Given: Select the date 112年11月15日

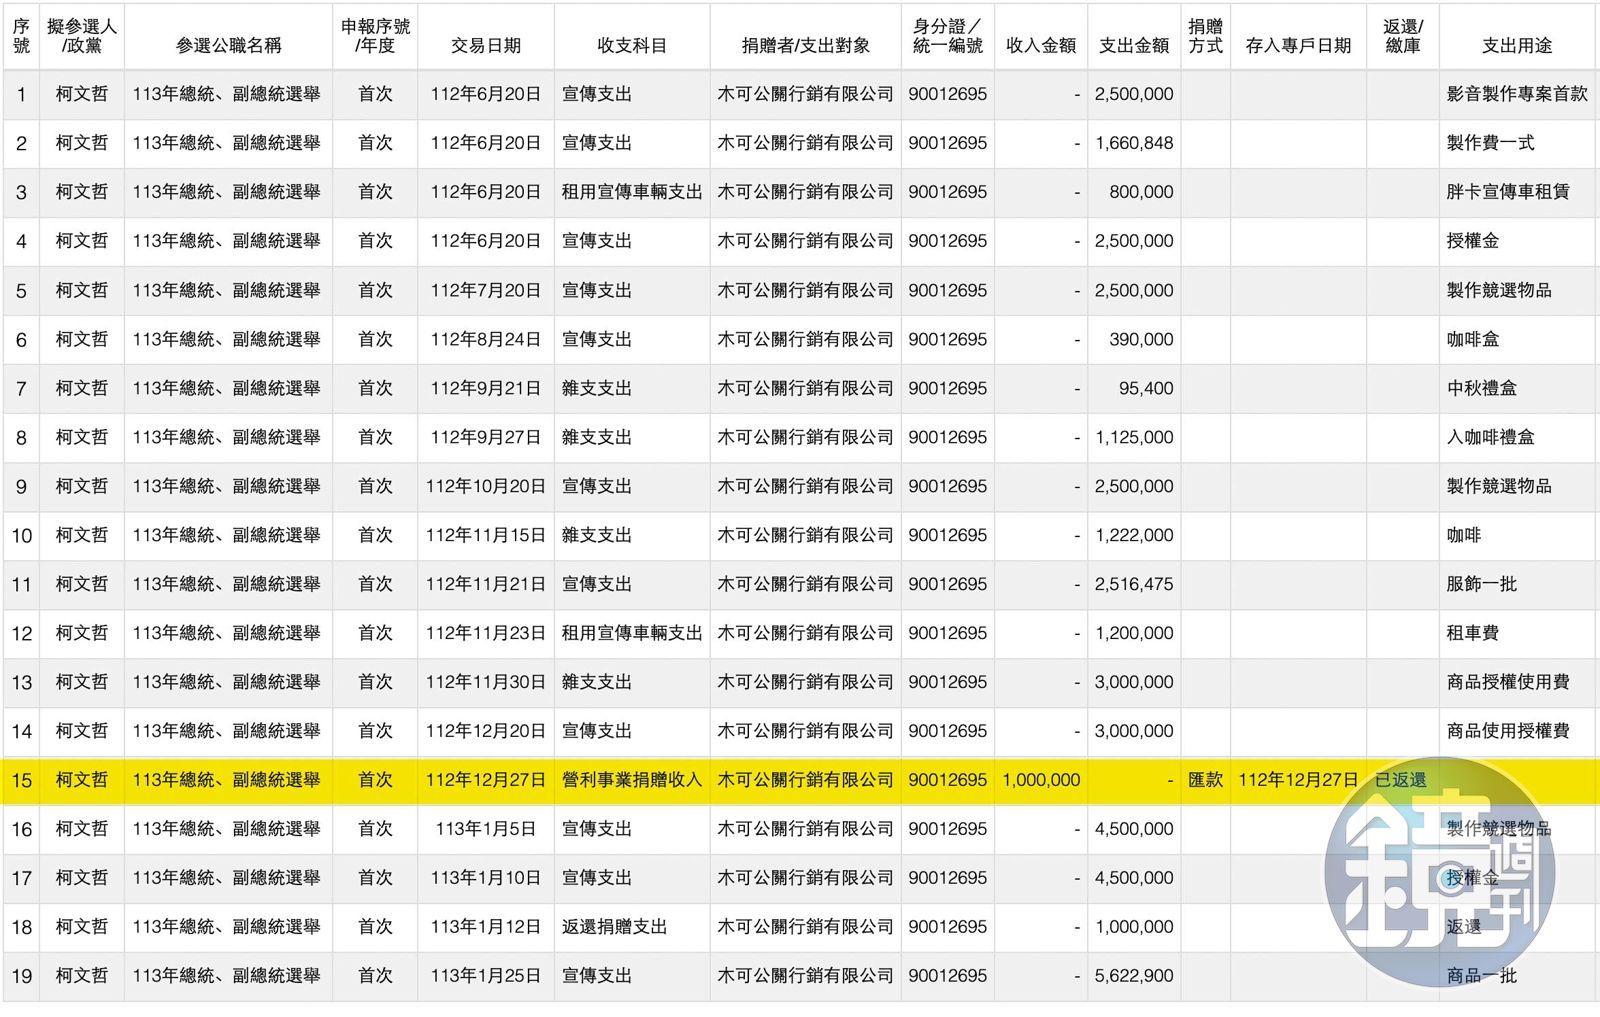Looking at the screenshot, I should click(x=485, y=535).
